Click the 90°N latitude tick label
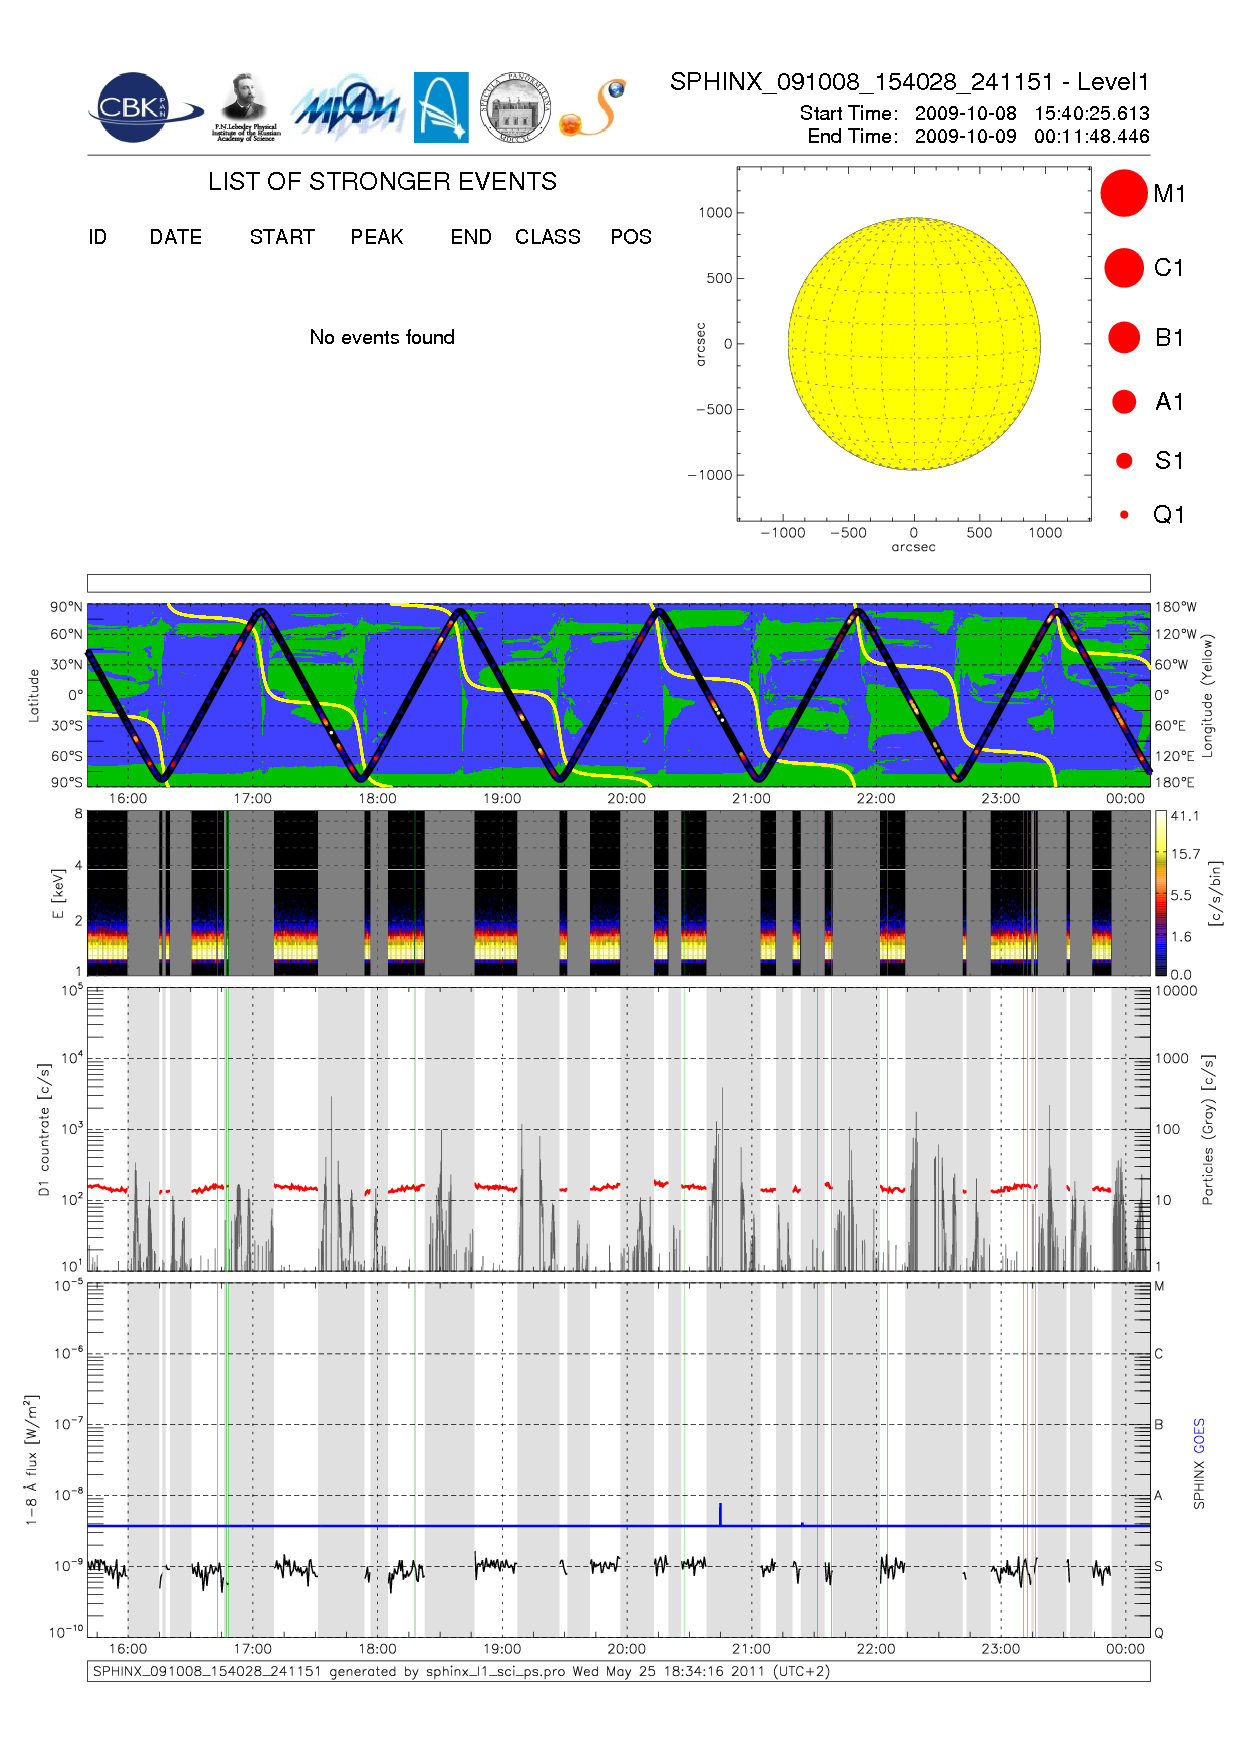 pyautogui.click(x=66, y=607)
